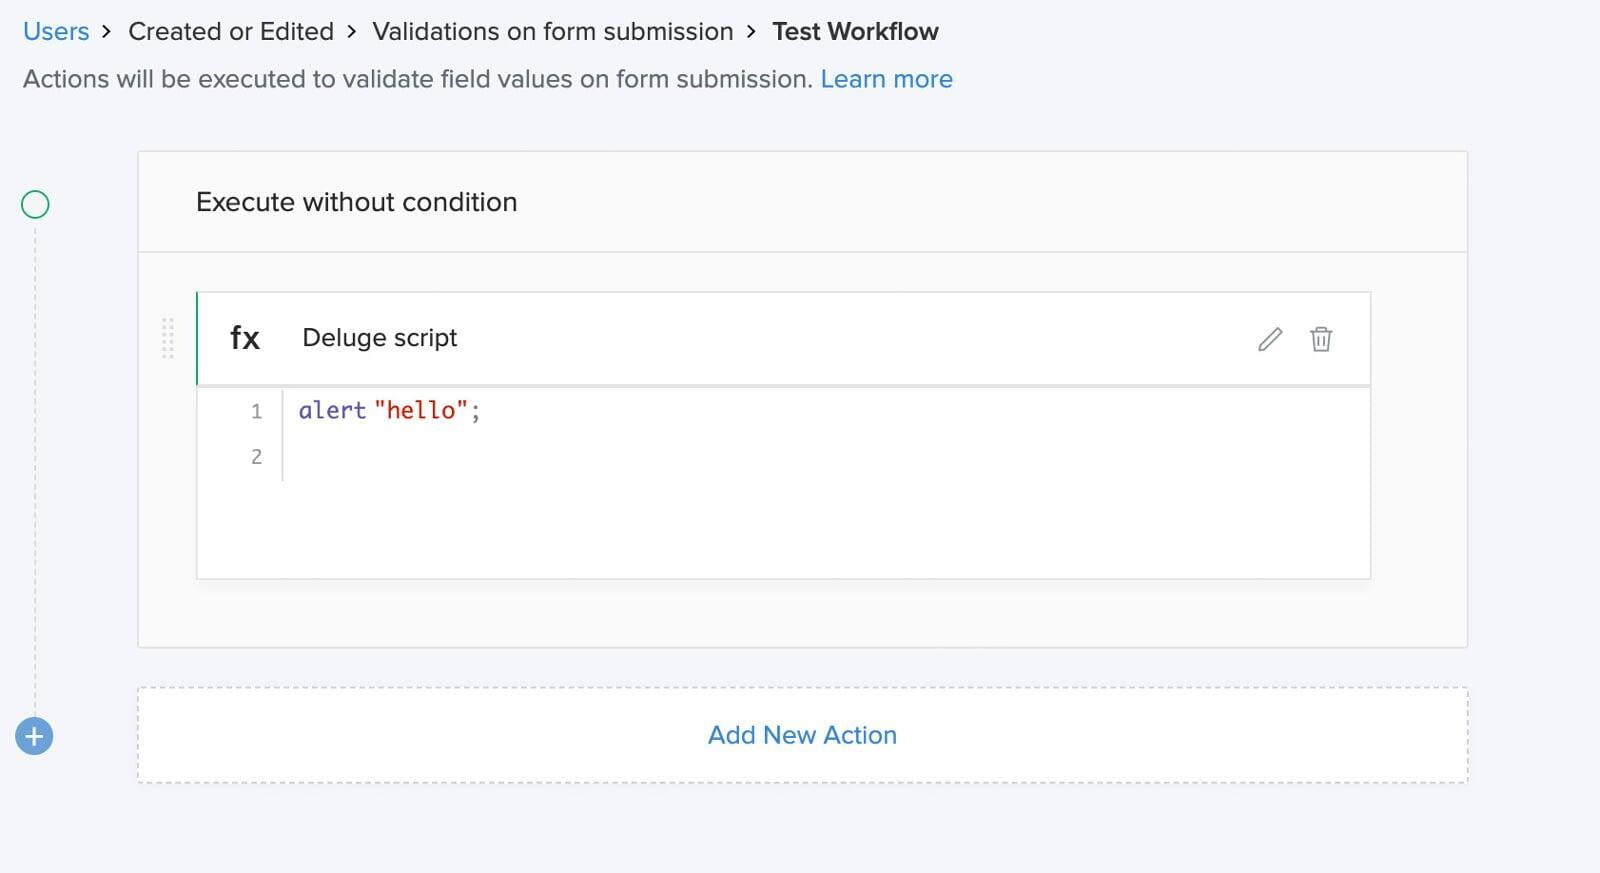Image resolution: width=1600 pixels, height=873 pixels.
Task: Go to Created or Edited breadcrumb
Action: pyautogui.click(x=231, y=32)
